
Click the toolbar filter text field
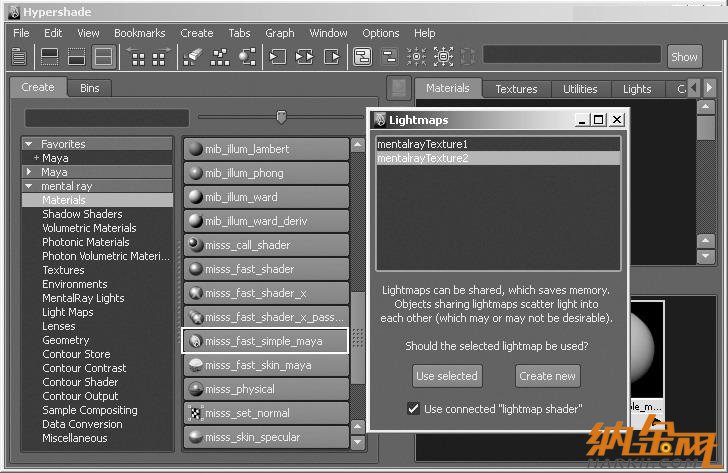[x=572, y=54]
